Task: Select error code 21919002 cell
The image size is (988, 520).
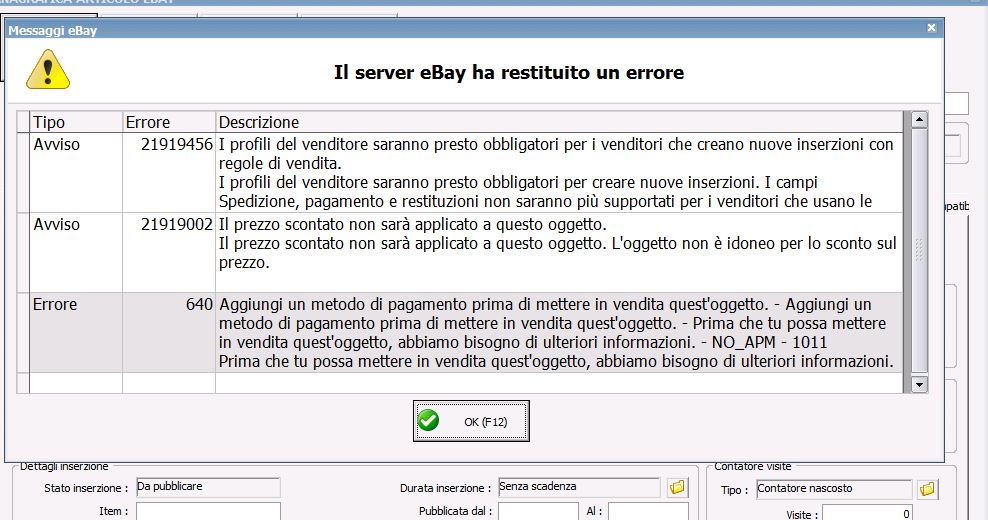Action: 169,252
